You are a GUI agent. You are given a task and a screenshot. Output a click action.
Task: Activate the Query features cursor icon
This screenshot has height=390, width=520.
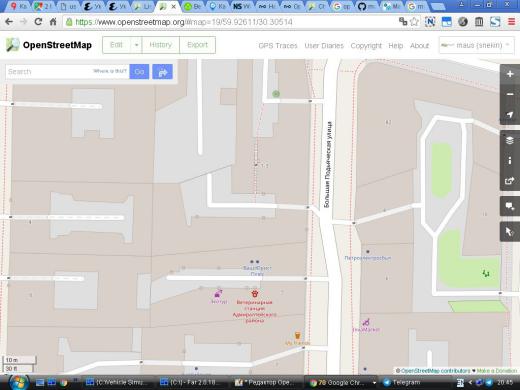(510, 232)
